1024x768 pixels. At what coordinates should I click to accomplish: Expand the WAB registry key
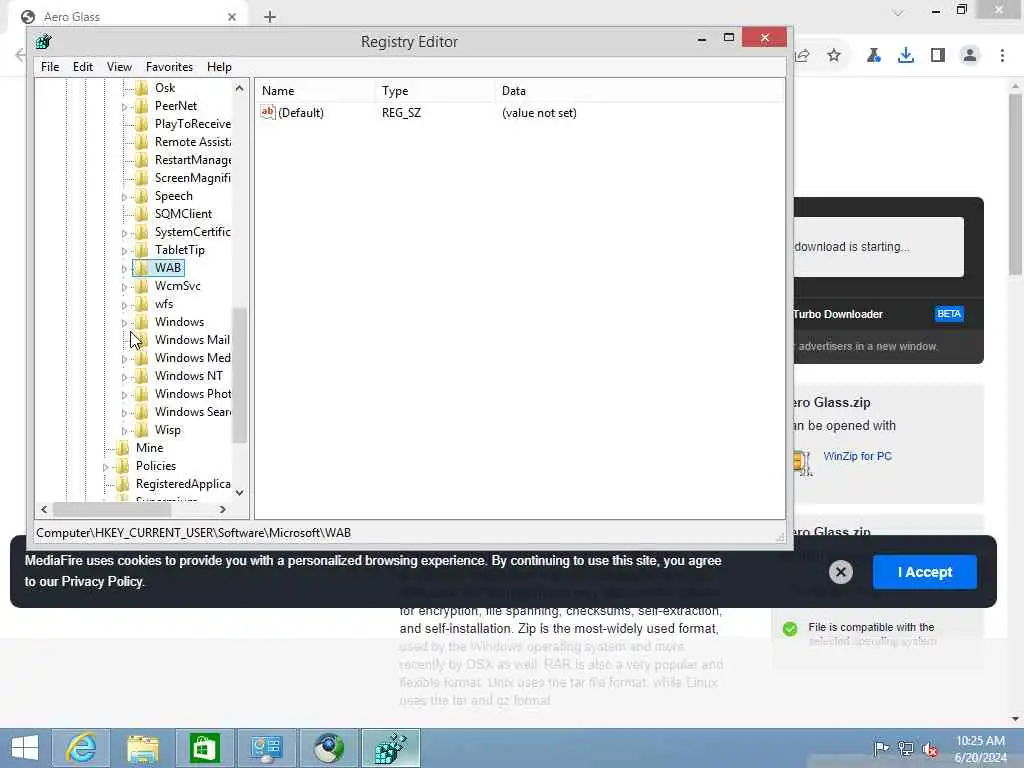[x=124, y=268]
